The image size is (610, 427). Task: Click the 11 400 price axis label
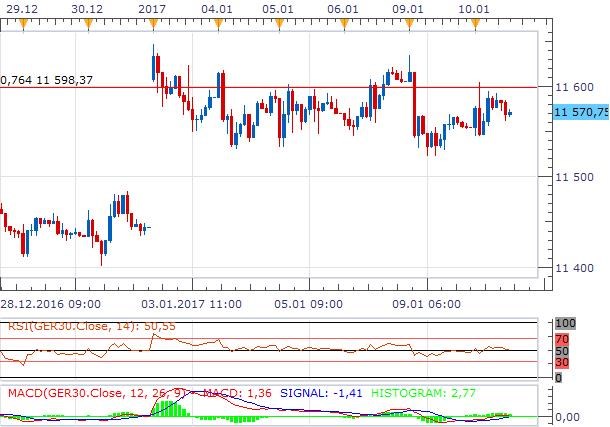click(x=573, y=268)
